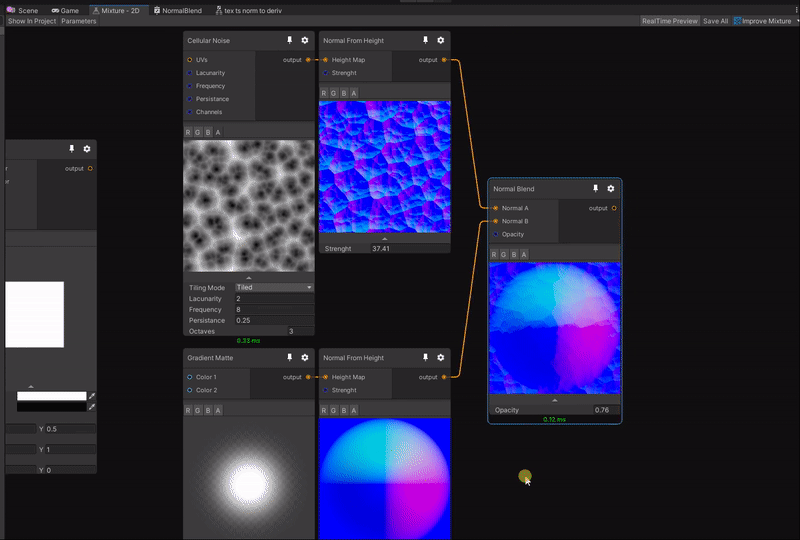This screenshot has height=540, width=800.
Task: Pin the Cellular Noise node
Action: [x=289, y=40]
